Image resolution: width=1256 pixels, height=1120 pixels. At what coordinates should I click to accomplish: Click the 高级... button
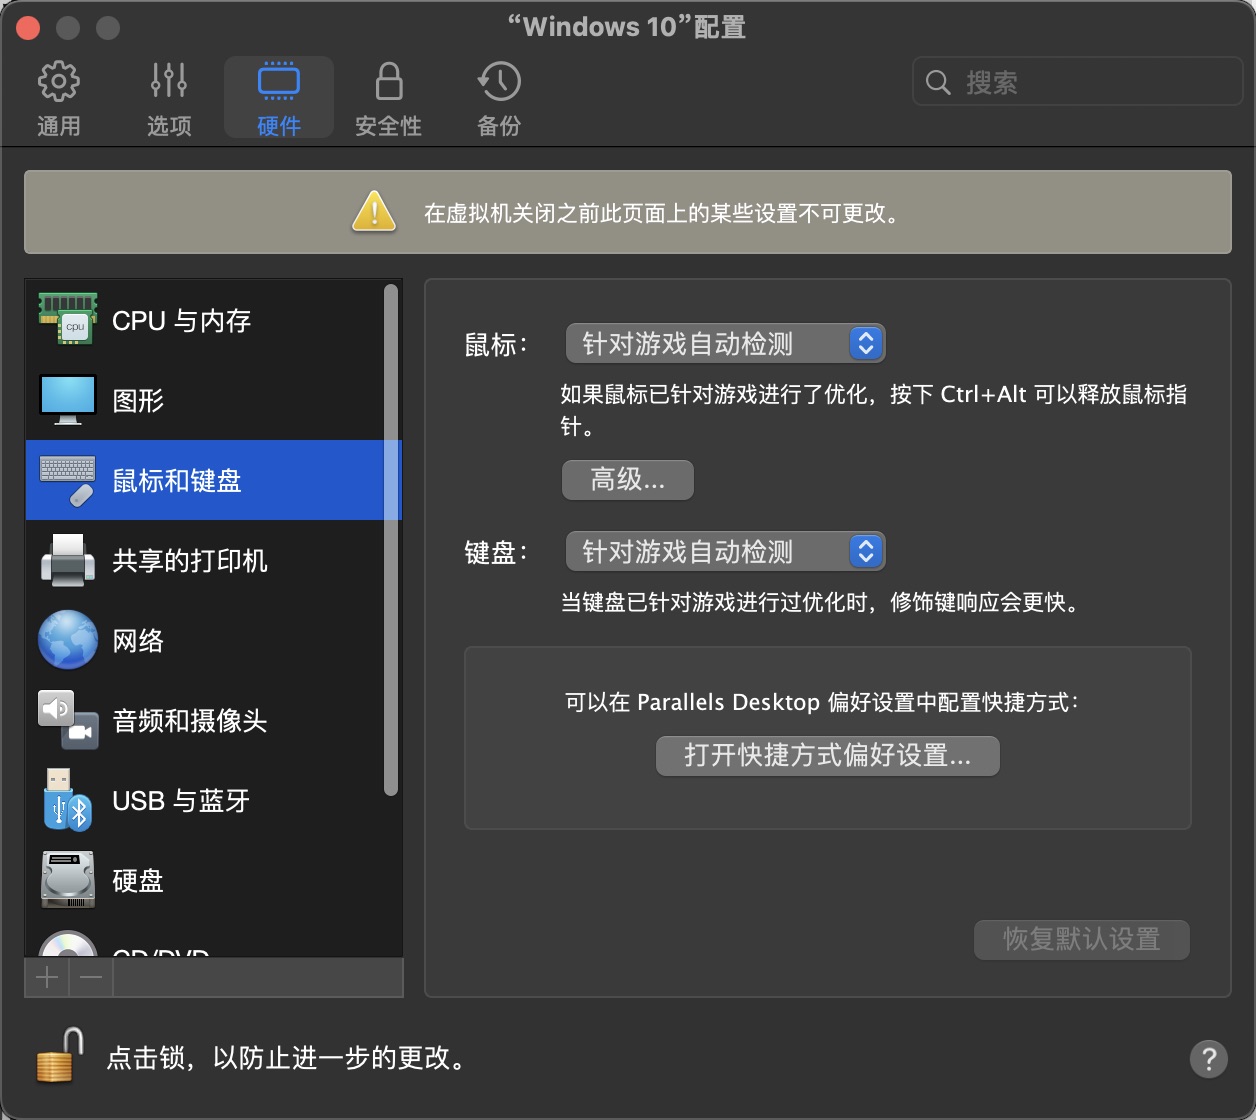click(x=628, y=480)
